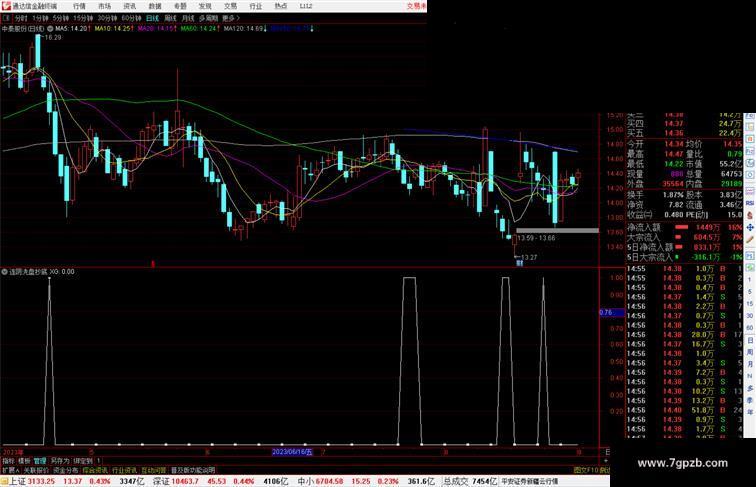This screenshot has width=756, height=487.
Task: Switch chart to 30分钟 period
Action: pyautogui.click(x=107, y=18)
